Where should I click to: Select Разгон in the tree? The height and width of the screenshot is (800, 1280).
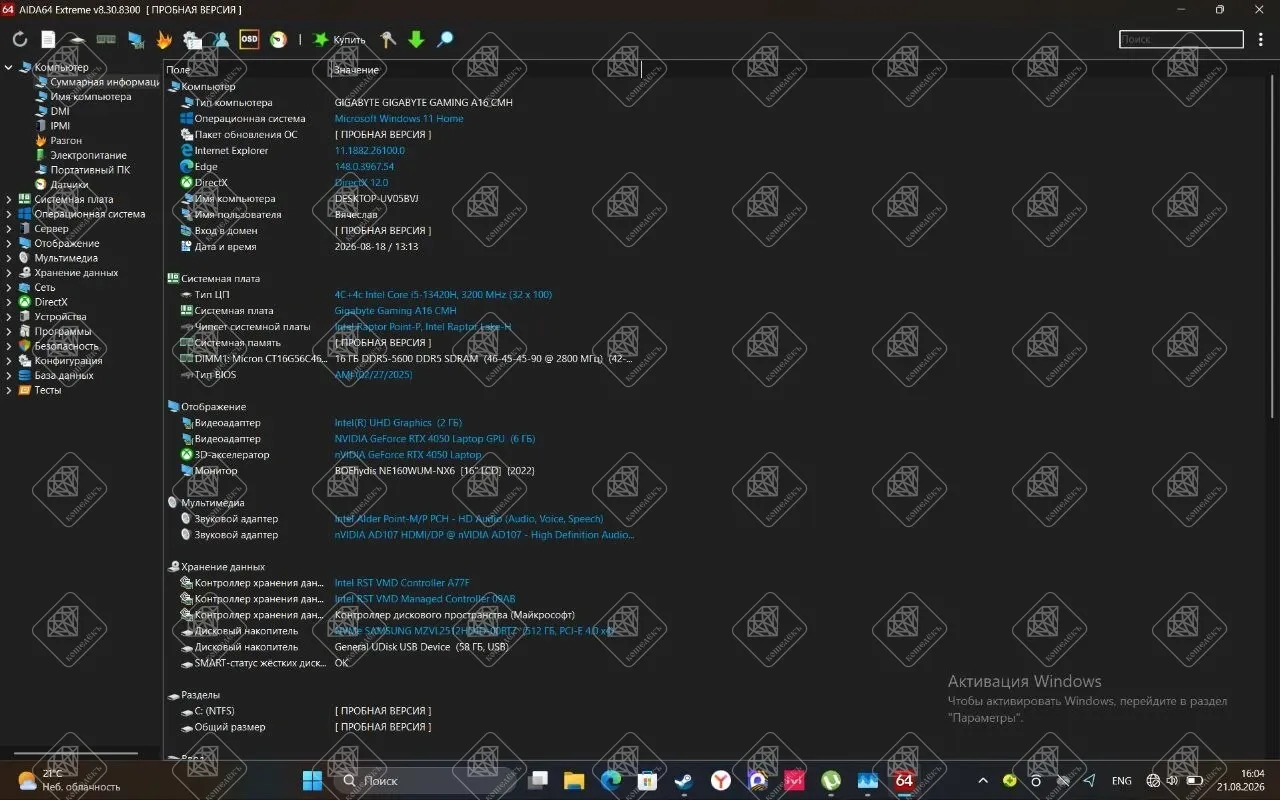[x=66, y=141]
